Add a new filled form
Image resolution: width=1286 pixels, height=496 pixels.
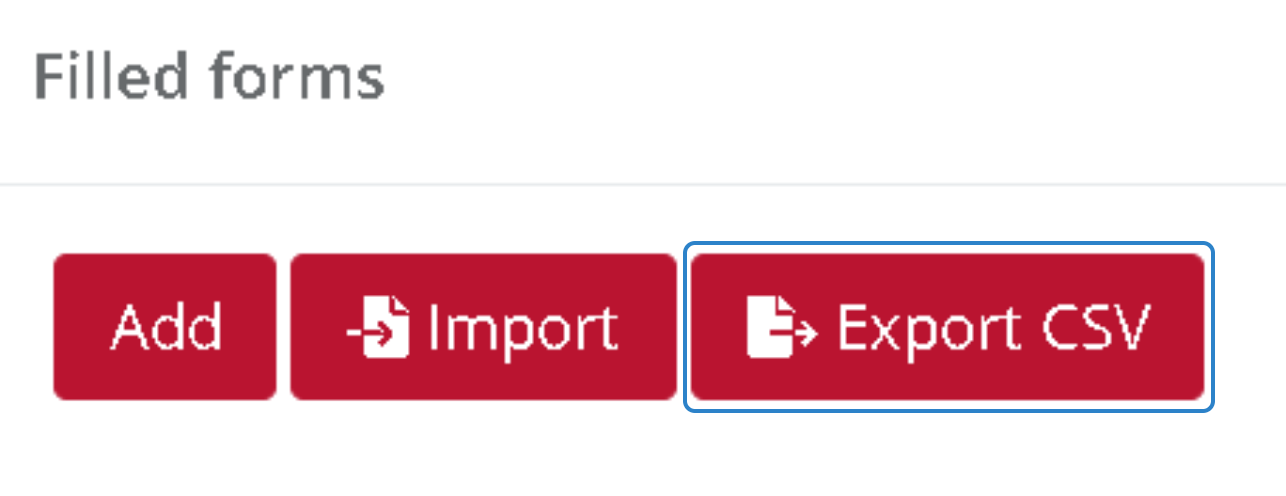tap(165, 327)
